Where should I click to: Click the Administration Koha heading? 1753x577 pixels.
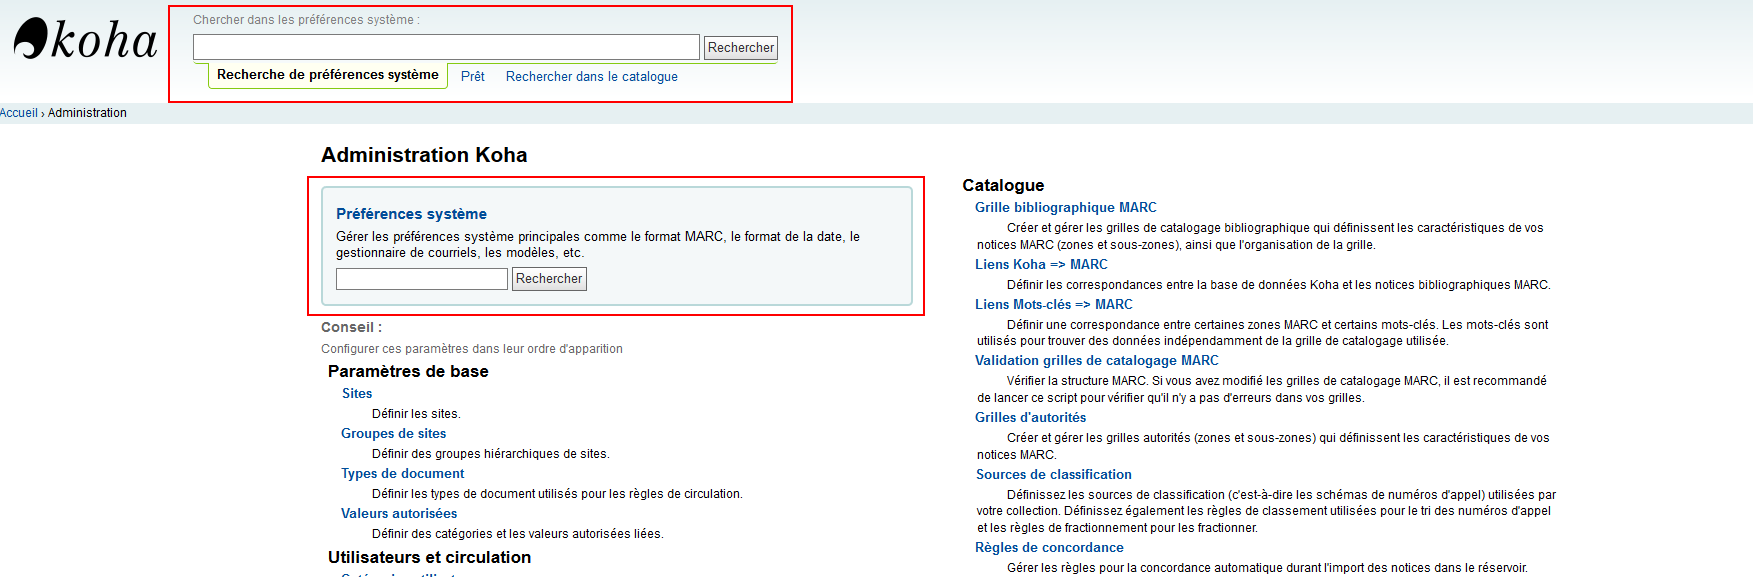coord(424,155)
